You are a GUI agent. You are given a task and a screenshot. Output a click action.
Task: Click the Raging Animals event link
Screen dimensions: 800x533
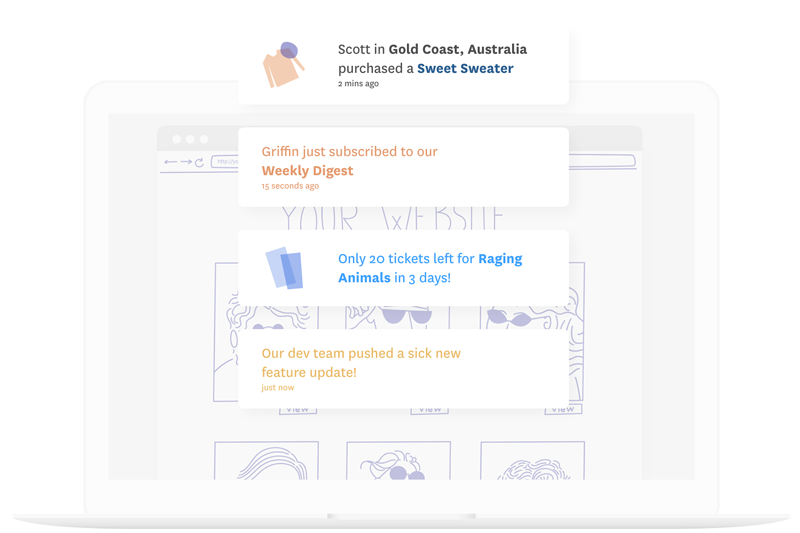pyautogui.click(x=430, y=268)
